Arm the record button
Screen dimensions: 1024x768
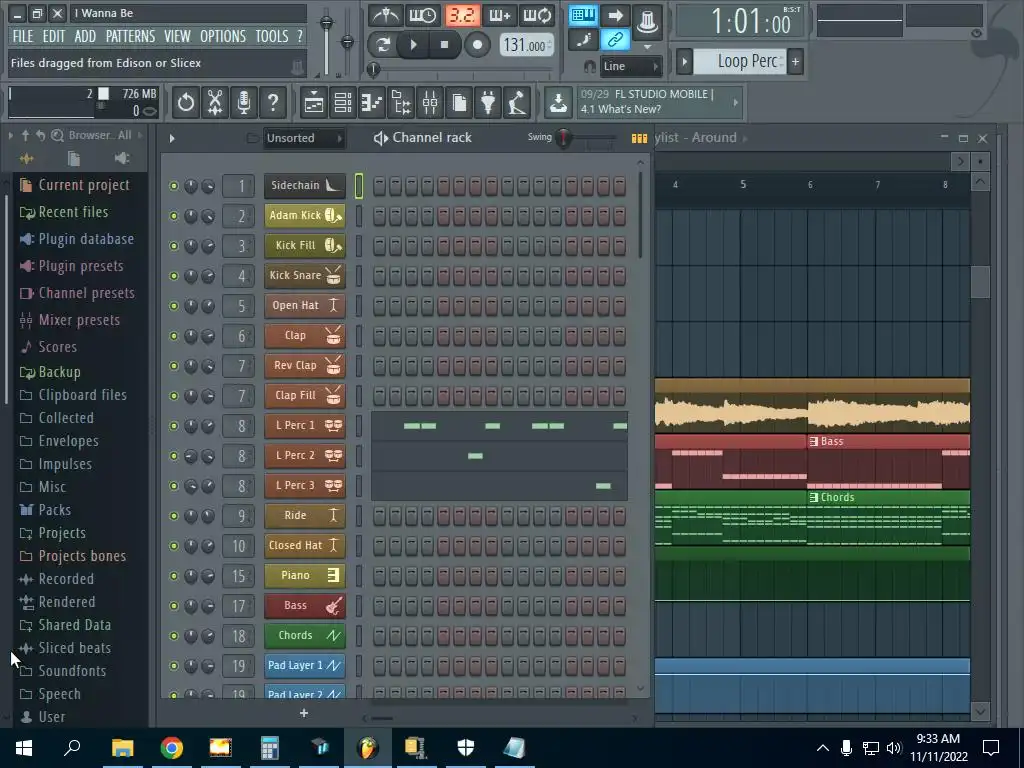pos(477,44)
